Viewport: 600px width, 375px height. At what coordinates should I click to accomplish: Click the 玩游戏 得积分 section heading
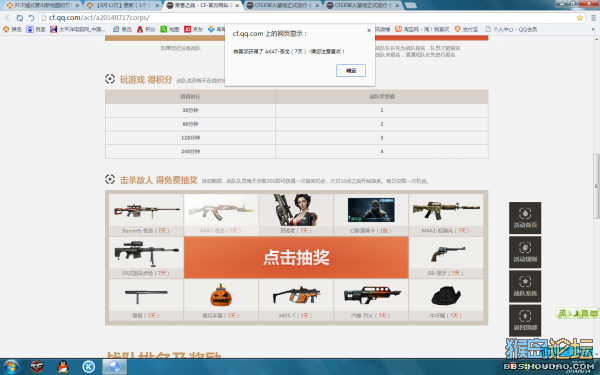[146, 80]
